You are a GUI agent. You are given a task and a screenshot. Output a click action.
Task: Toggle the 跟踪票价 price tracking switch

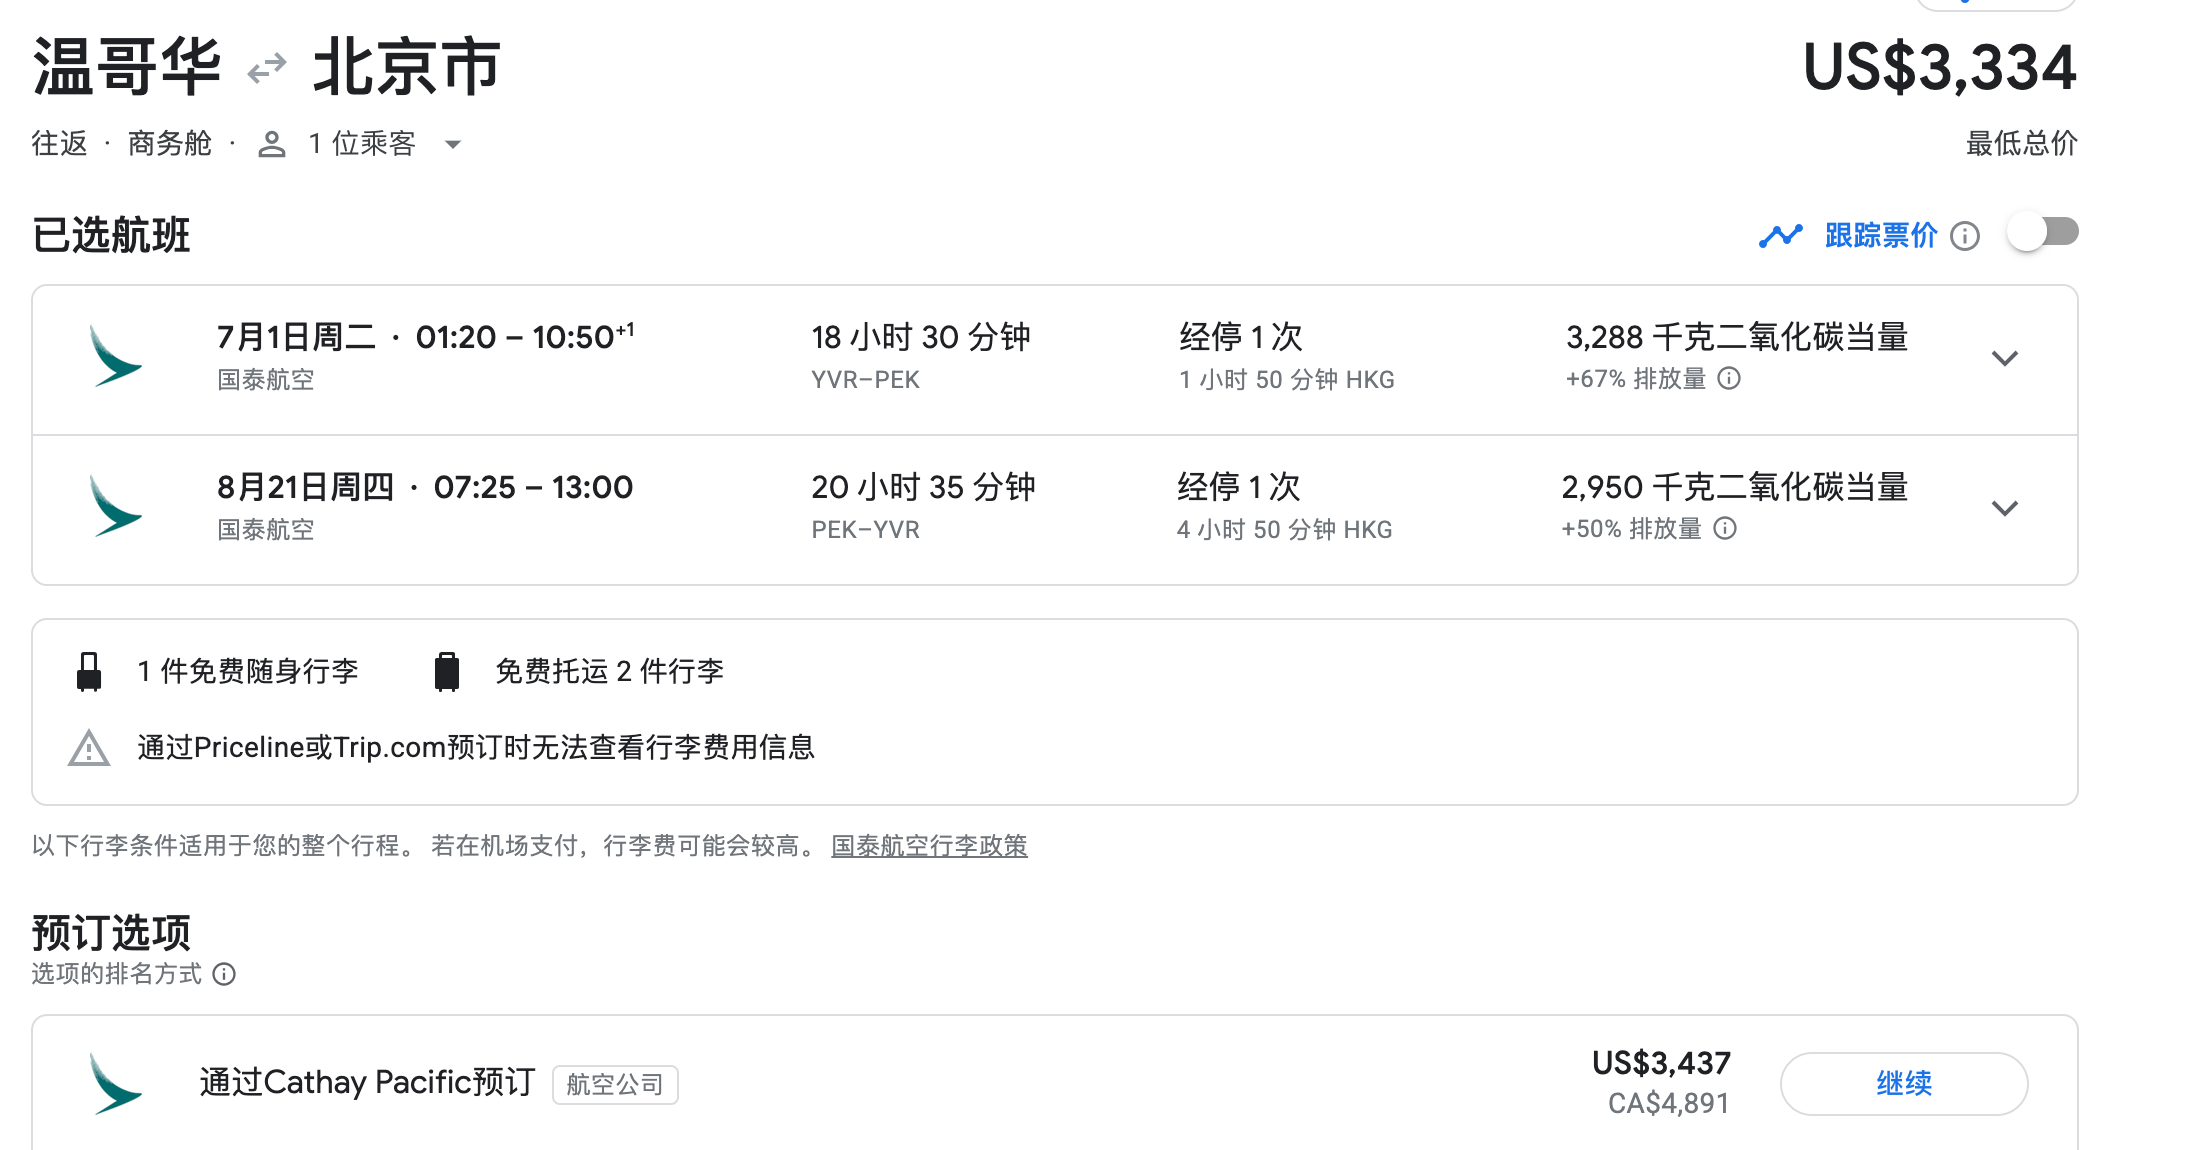[x=2043, y=233]
